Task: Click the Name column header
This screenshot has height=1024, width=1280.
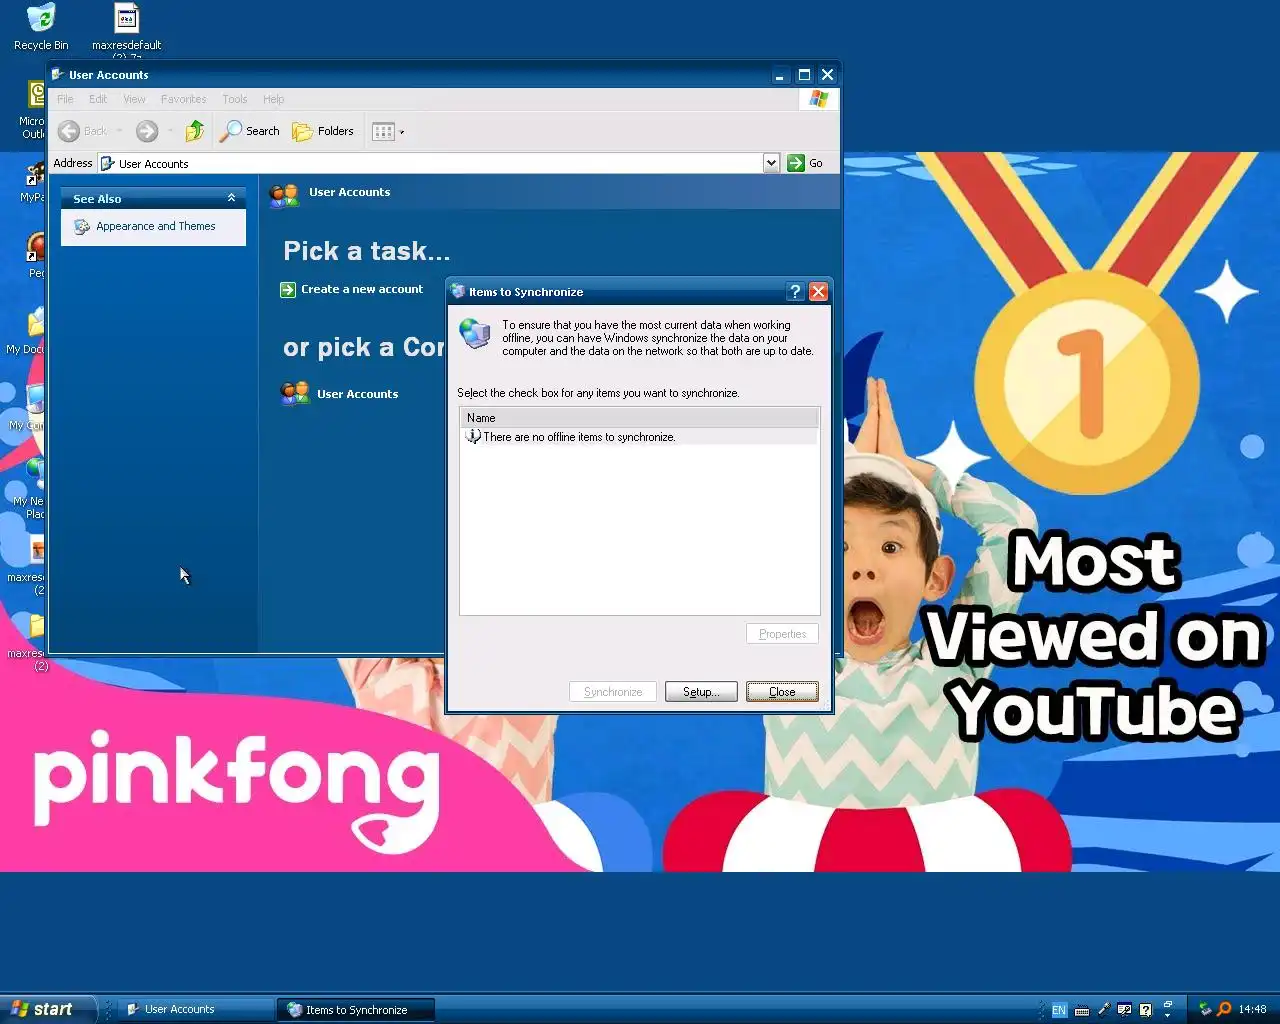Action: (639, 418)
